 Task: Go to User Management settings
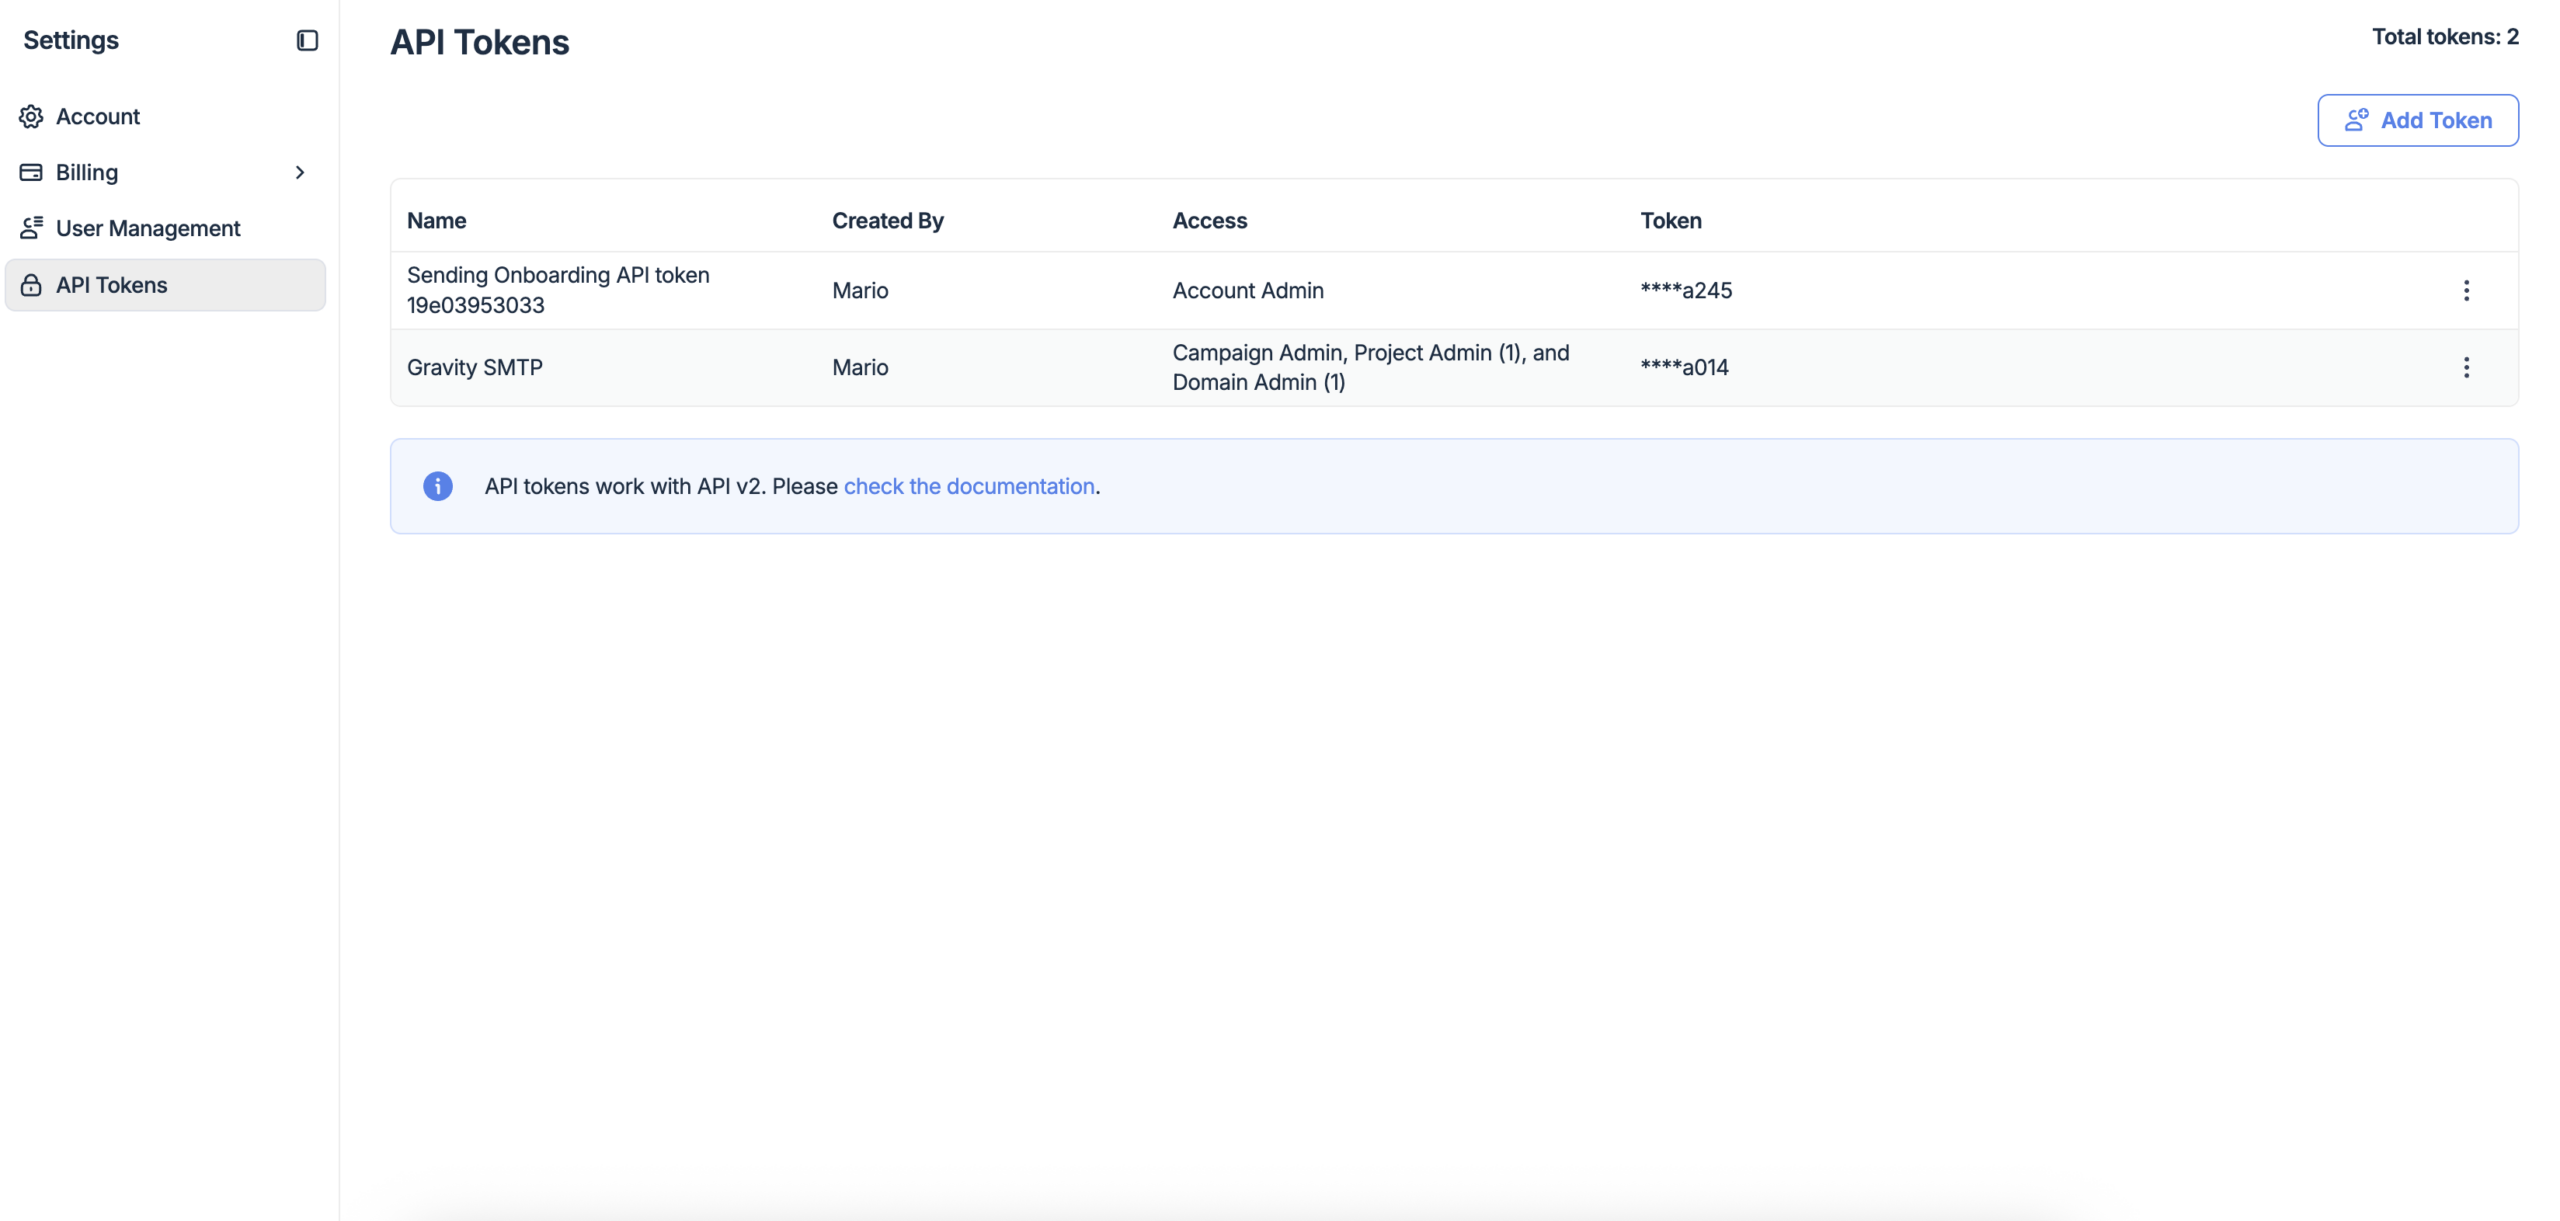[x=165, y=228]
